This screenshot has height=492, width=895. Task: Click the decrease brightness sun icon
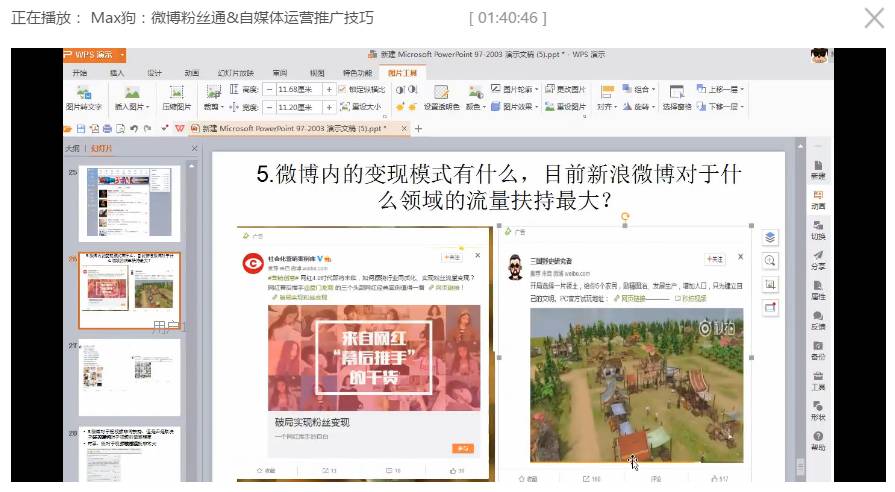click(x=412, y=107)
